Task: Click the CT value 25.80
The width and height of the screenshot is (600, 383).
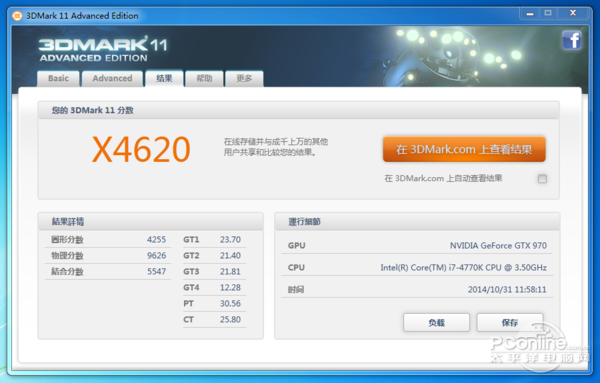Action: 230,319
